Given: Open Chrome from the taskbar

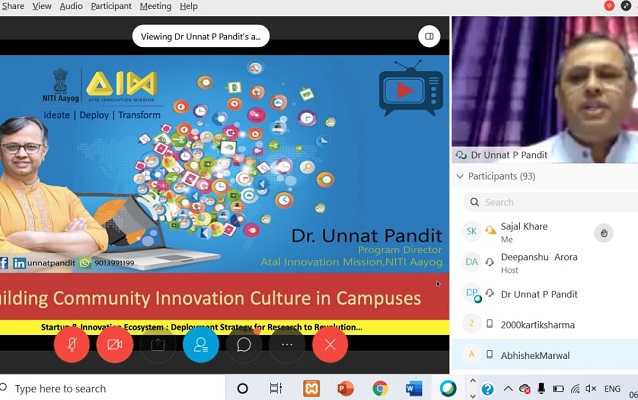Looking at the screenshot, I should point(380,388).
